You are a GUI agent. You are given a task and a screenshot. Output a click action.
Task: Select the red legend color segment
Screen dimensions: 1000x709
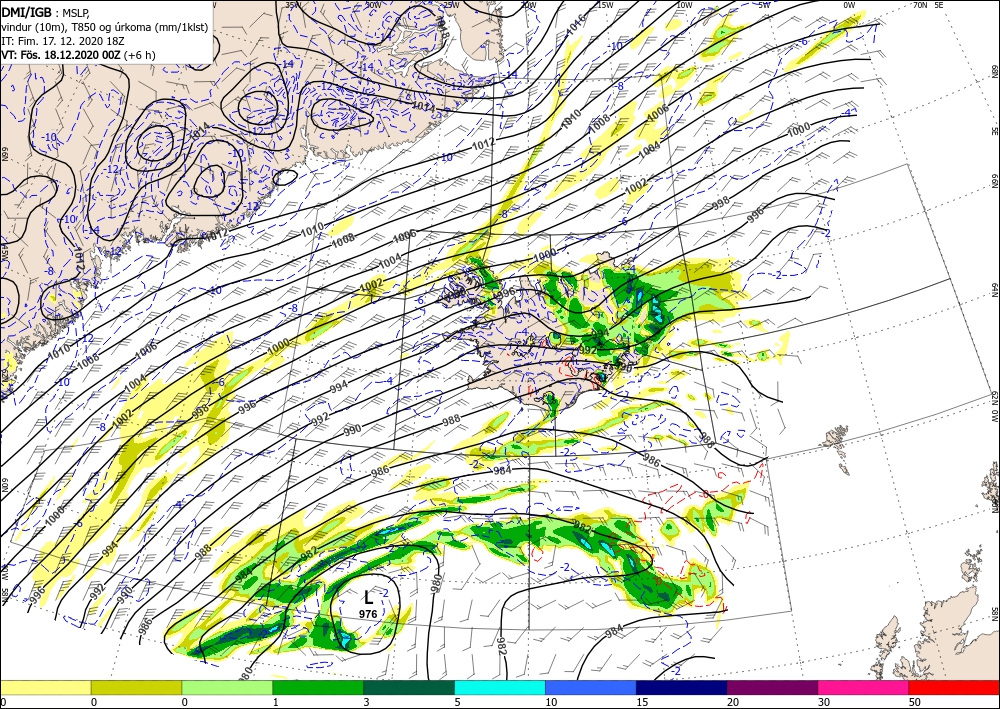(954, 687)
